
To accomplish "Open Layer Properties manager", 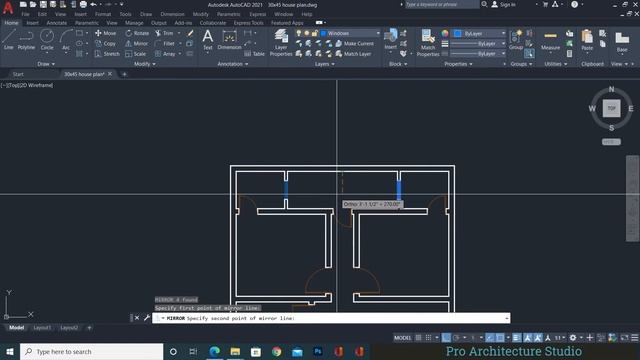I will (281, 43).
